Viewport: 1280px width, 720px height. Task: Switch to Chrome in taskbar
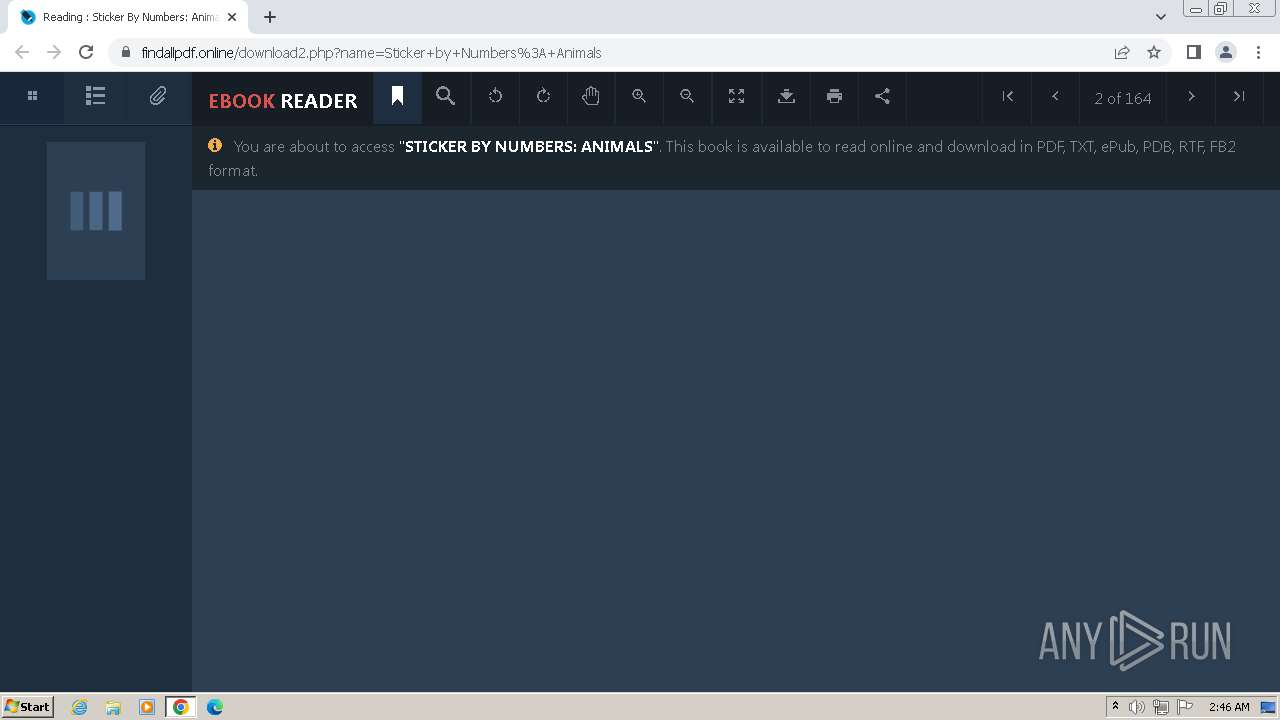click(x=181, y=707)
